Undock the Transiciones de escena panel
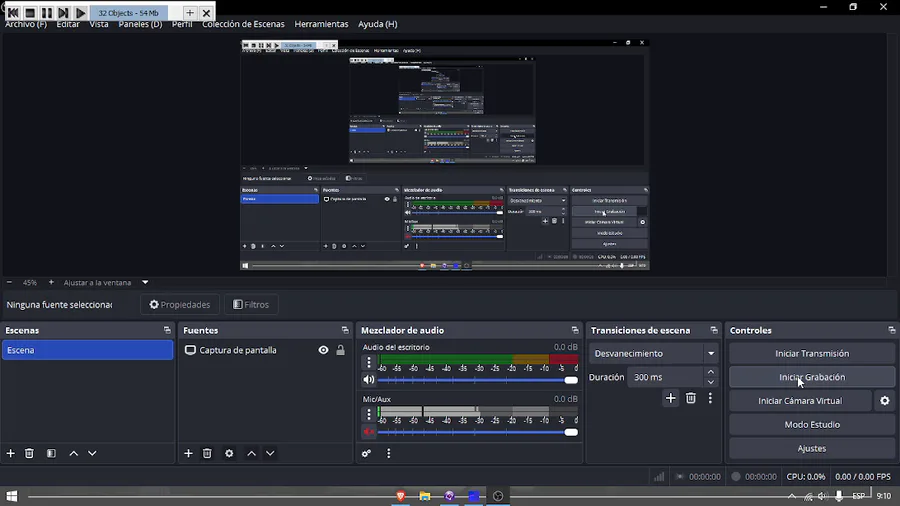Viewport: 900px width, 506px height. [714, 330]
